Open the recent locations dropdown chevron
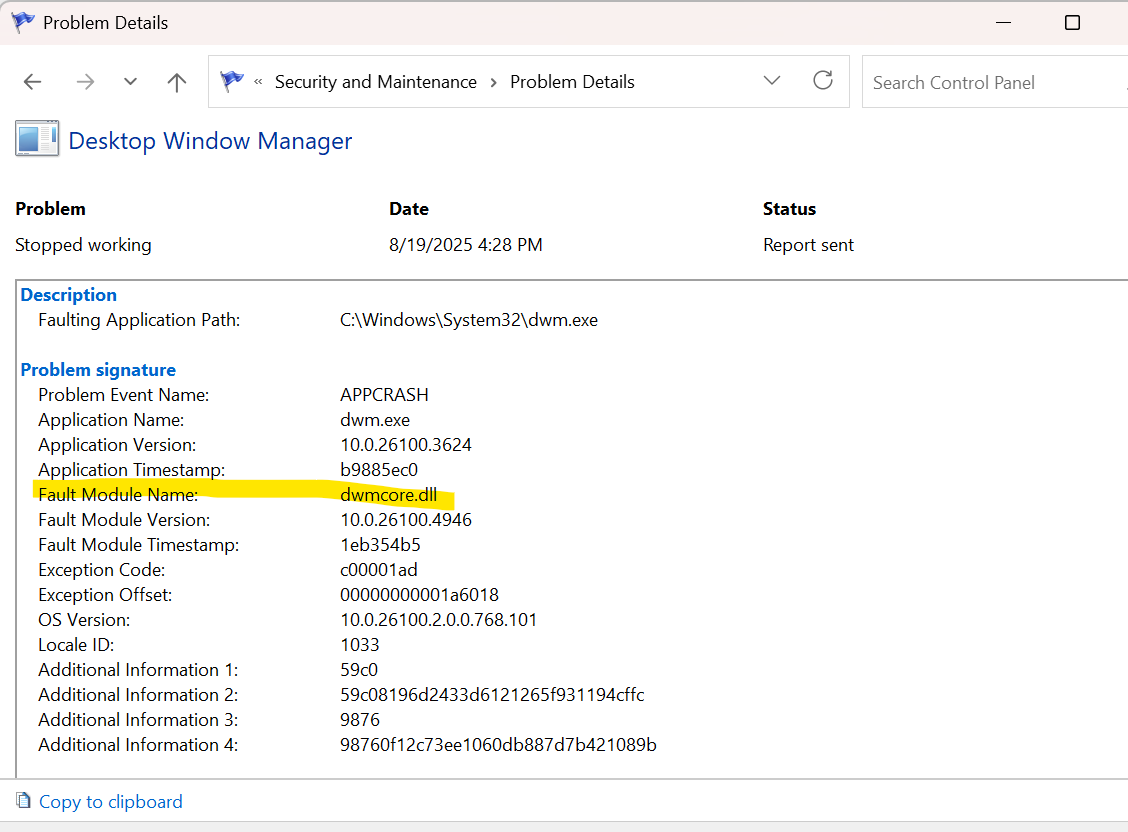The image size is (1128, 832). 130,82
